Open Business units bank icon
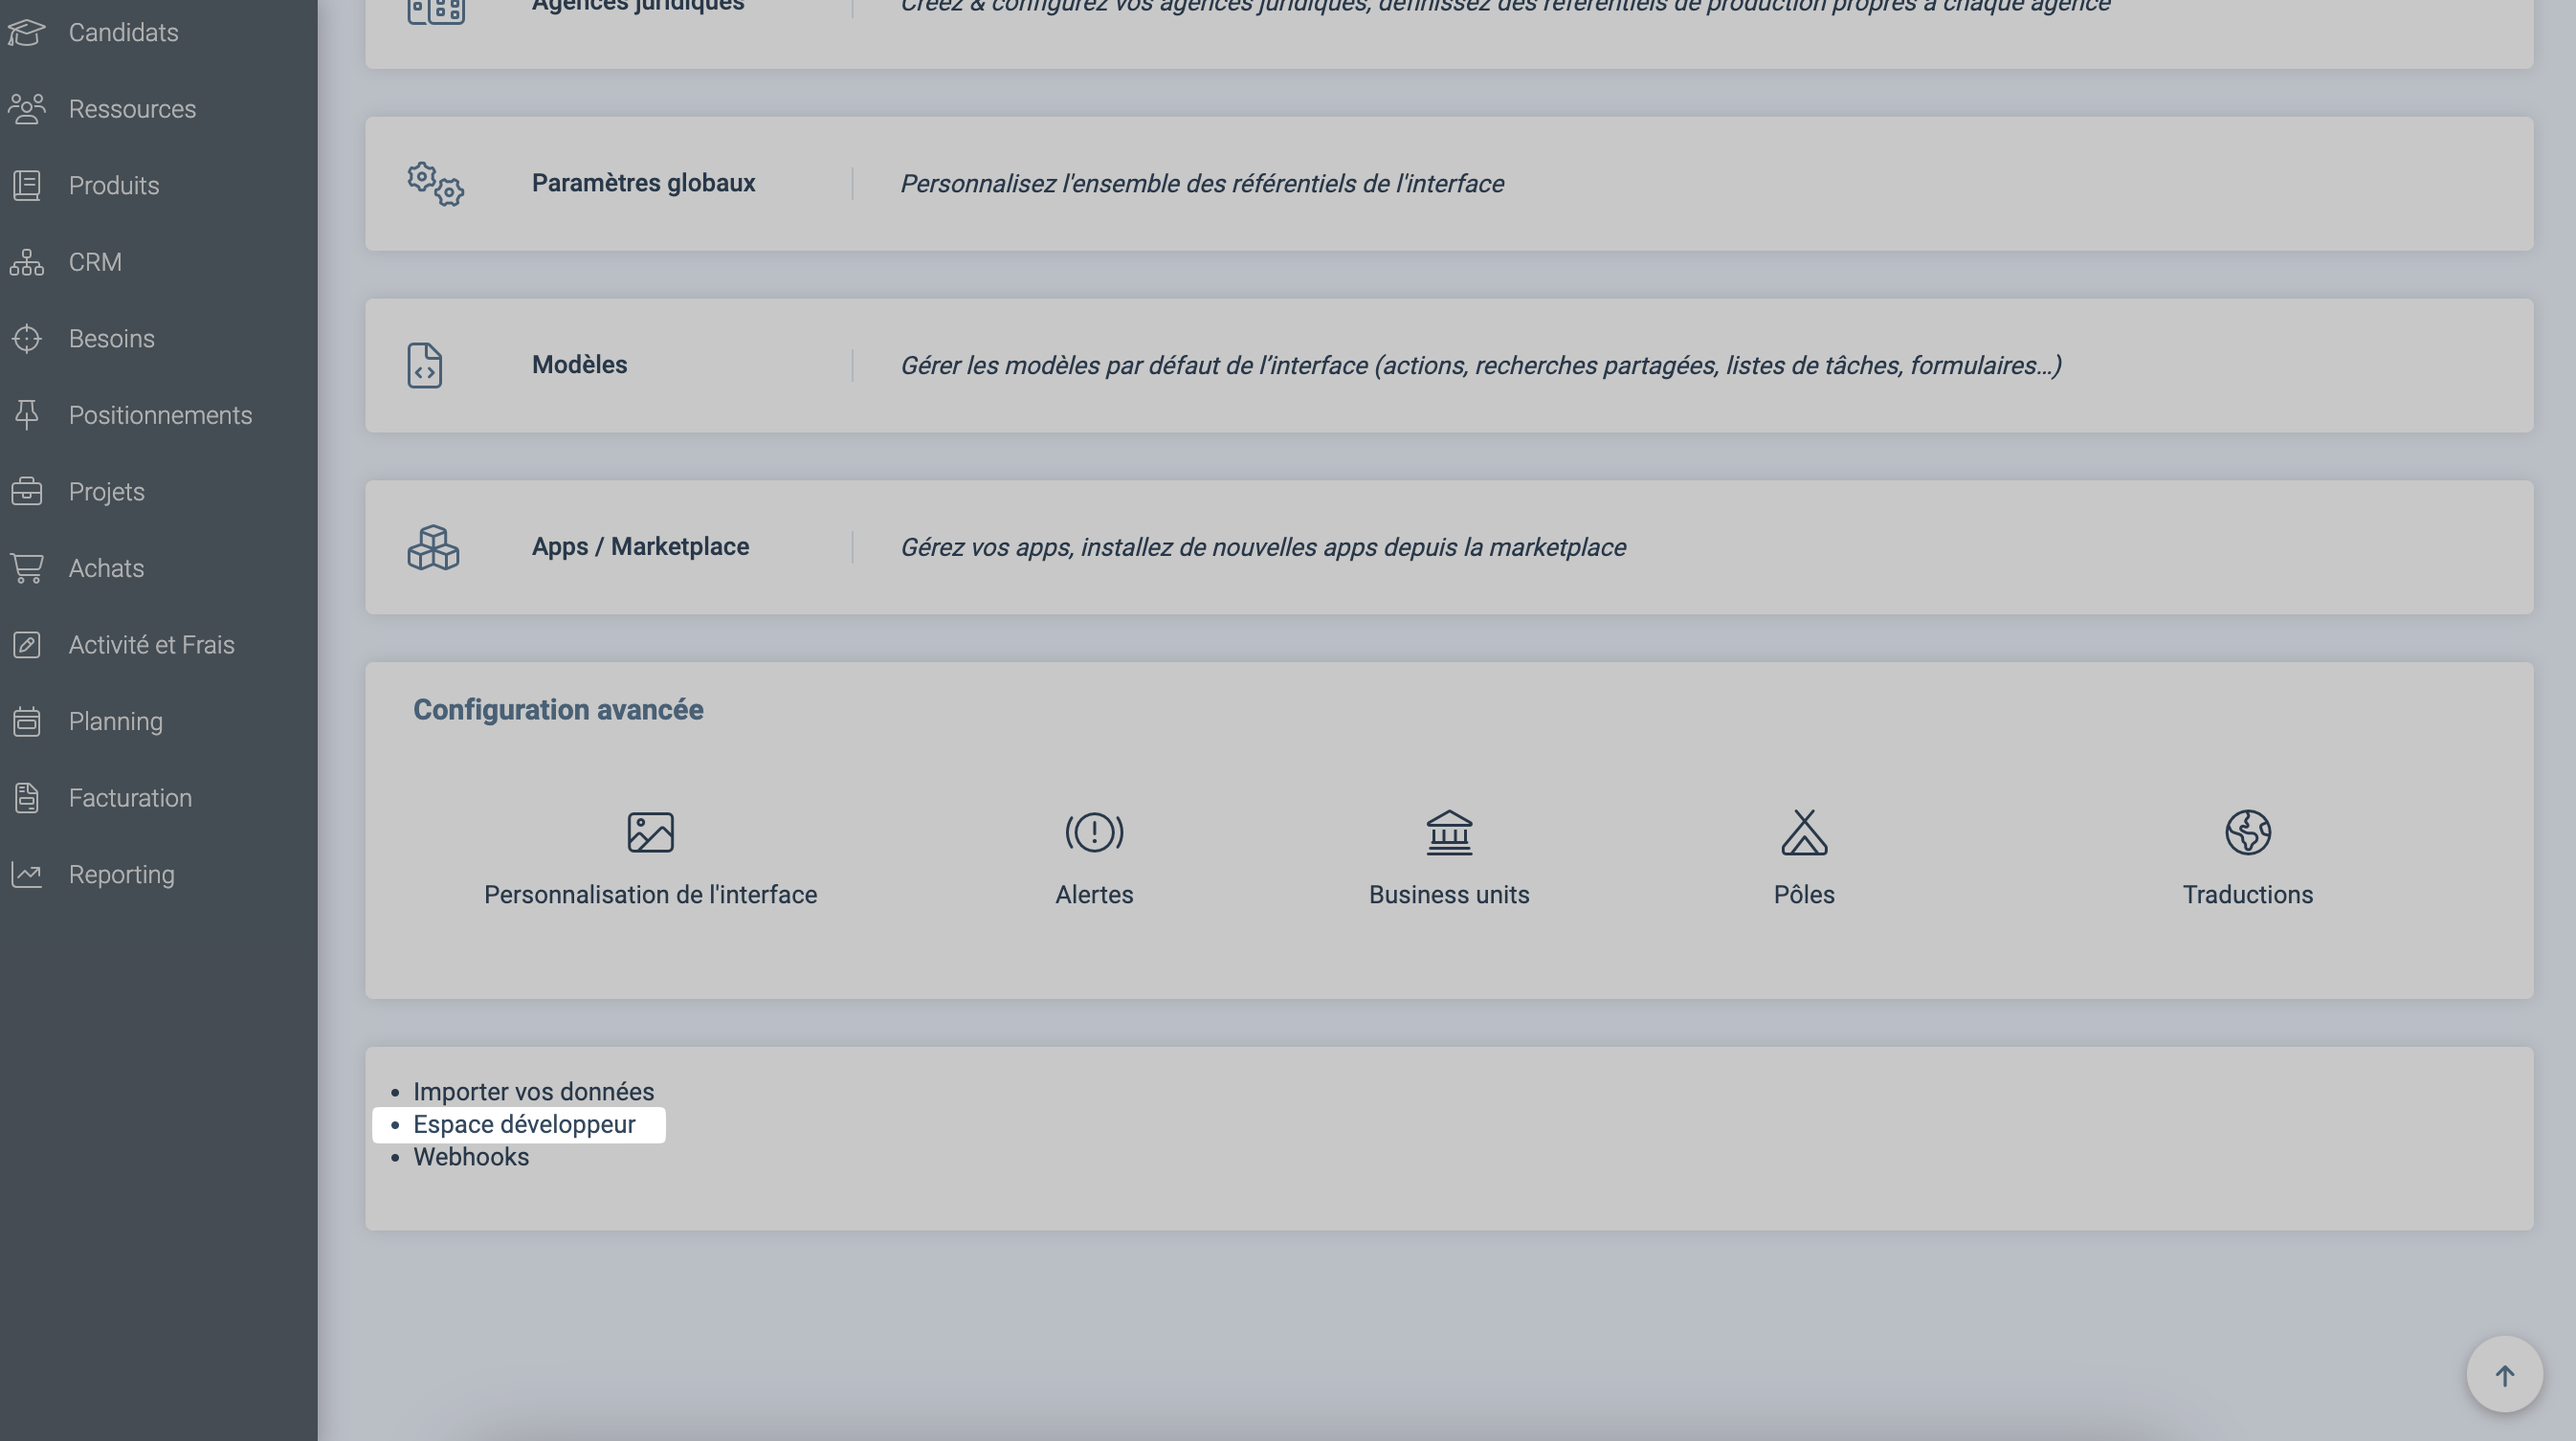Viewport: 2576px width, 1441px height. (1448, 832)
